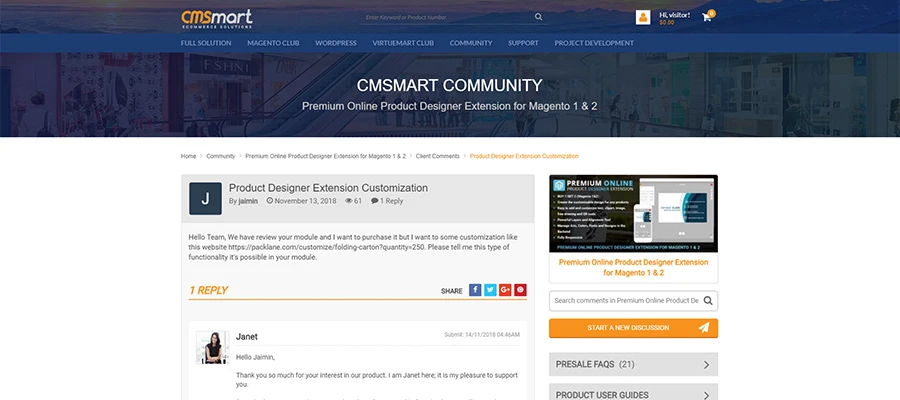Go to the Support menu
Image resolution: width=900 pixels, height=400 pixels.
[523, 43]
